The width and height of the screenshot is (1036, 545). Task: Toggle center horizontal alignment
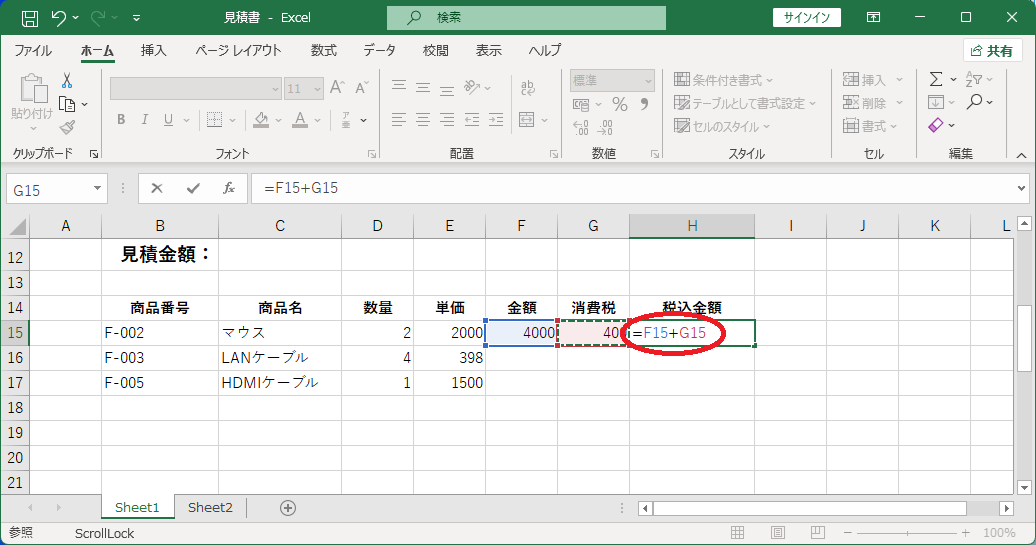(x=423, y=120)
